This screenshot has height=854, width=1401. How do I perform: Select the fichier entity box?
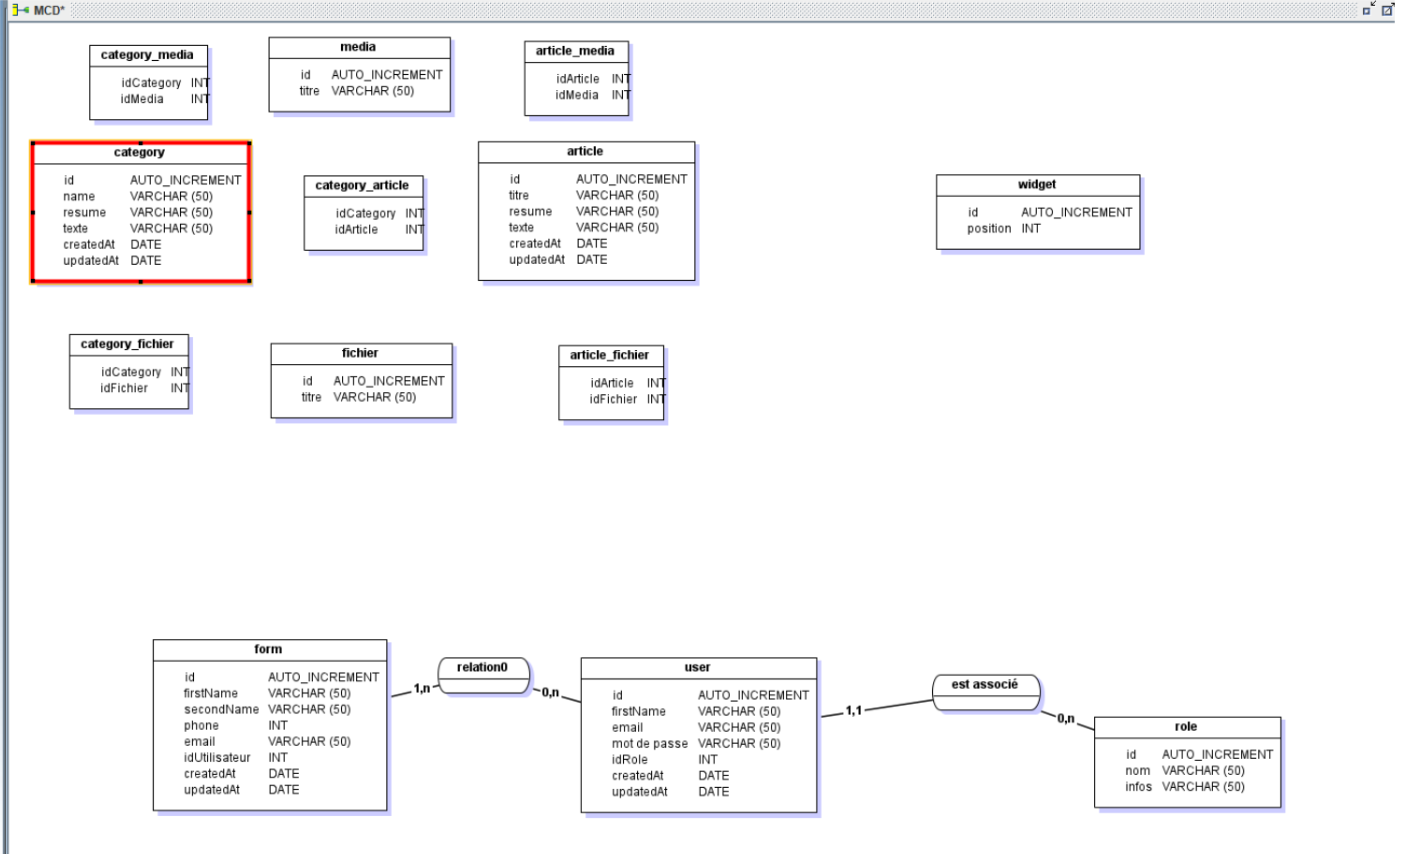(360, 381)
